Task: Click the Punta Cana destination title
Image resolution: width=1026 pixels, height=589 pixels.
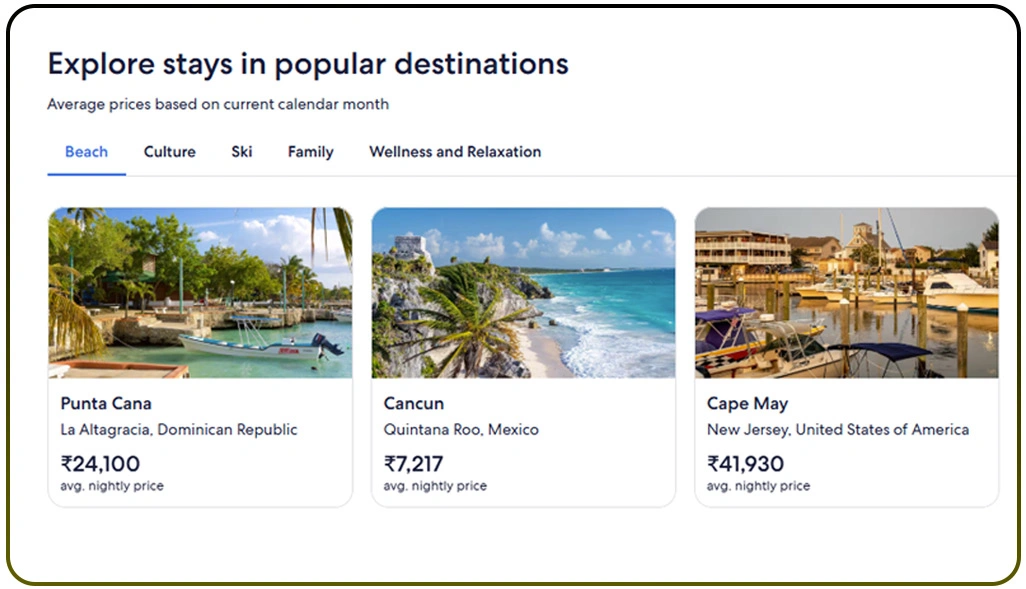Action: click(106, 404)
